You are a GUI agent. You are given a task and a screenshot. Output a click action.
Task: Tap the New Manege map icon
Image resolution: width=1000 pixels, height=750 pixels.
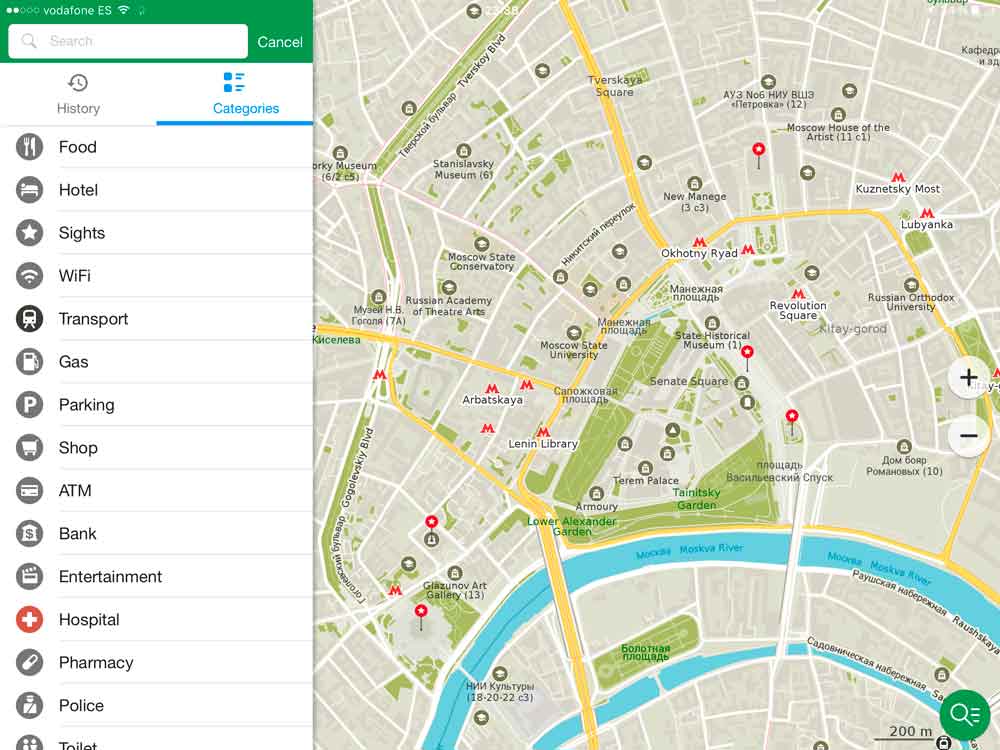(695, 184)
